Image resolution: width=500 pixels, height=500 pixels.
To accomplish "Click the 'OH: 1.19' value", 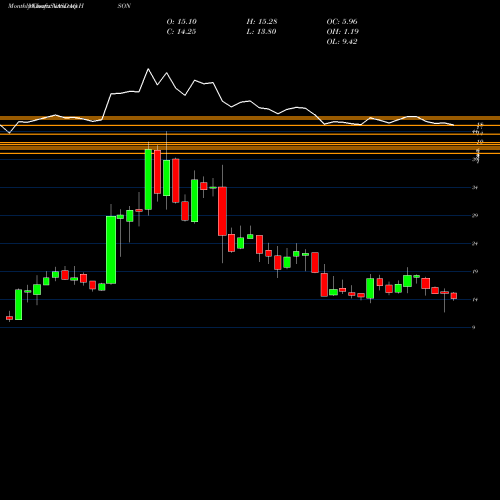I will click(343, 32).
